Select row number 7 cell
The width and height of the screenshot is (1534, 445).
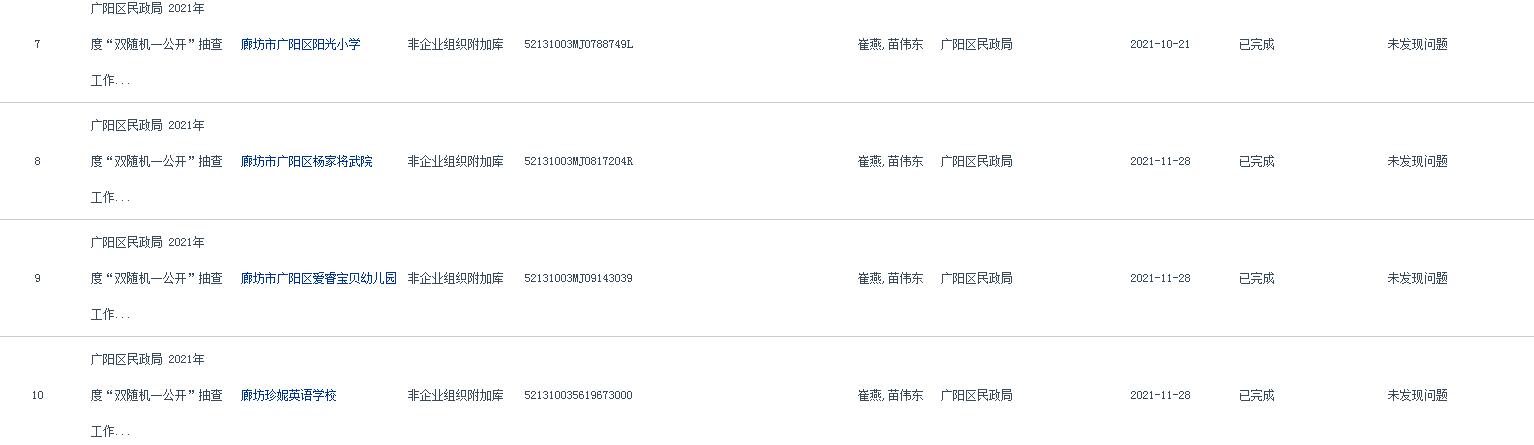click(x=37, y=44)
